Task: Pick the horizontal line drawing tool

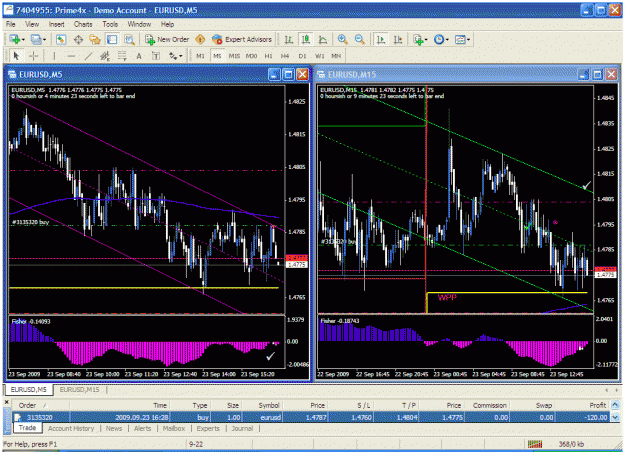Action: click(71, 56)
